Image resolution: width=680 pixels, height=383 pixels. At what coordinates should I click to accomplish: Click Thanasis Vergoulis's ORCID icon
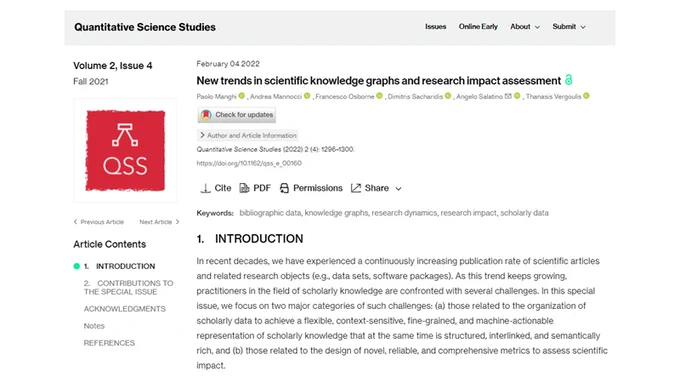[x=586, y=96]
